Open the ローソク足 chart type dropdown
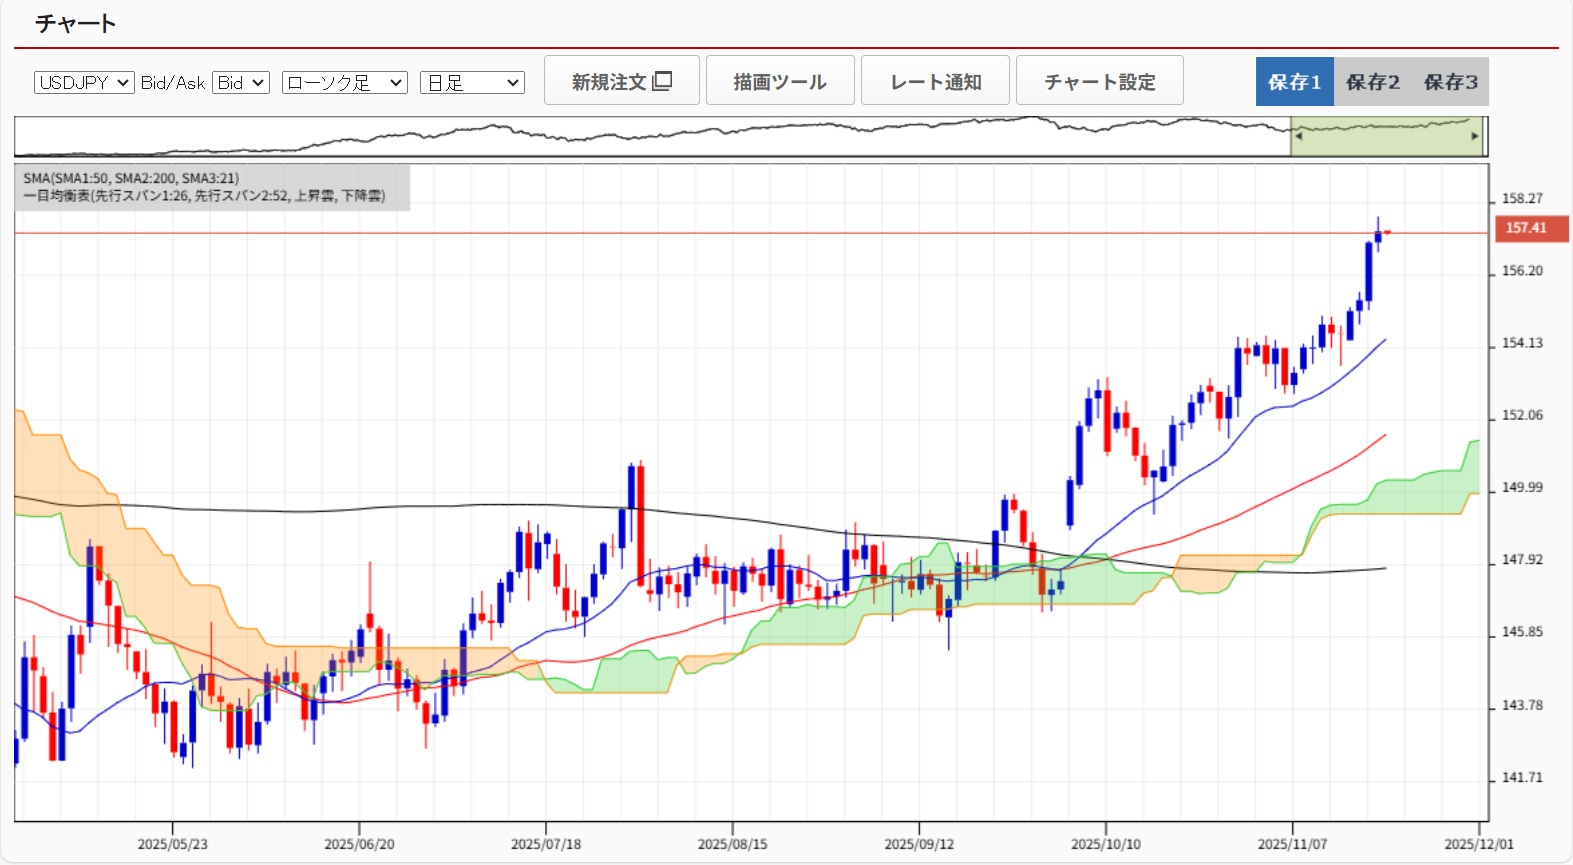This screenshot has height=865, width=1573. click(x=344, y=82)
